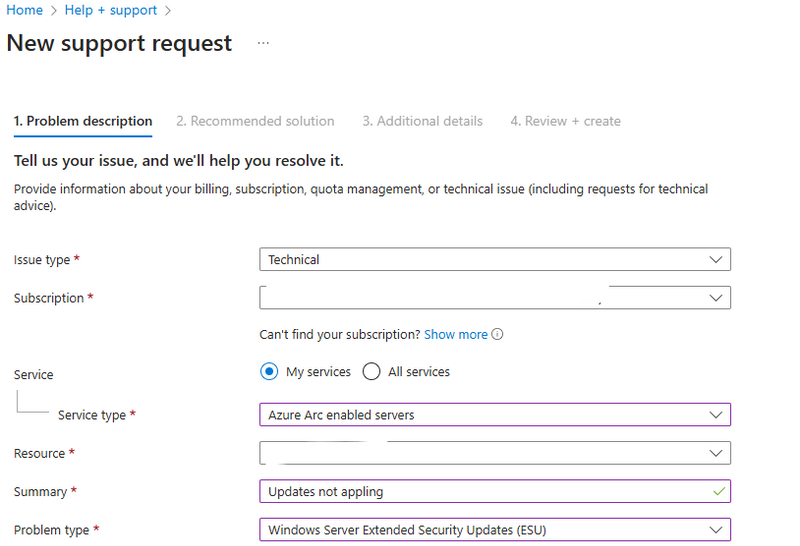
Task: Select the All services radio button
Action: pyautogui.click(x=372, y=372)
